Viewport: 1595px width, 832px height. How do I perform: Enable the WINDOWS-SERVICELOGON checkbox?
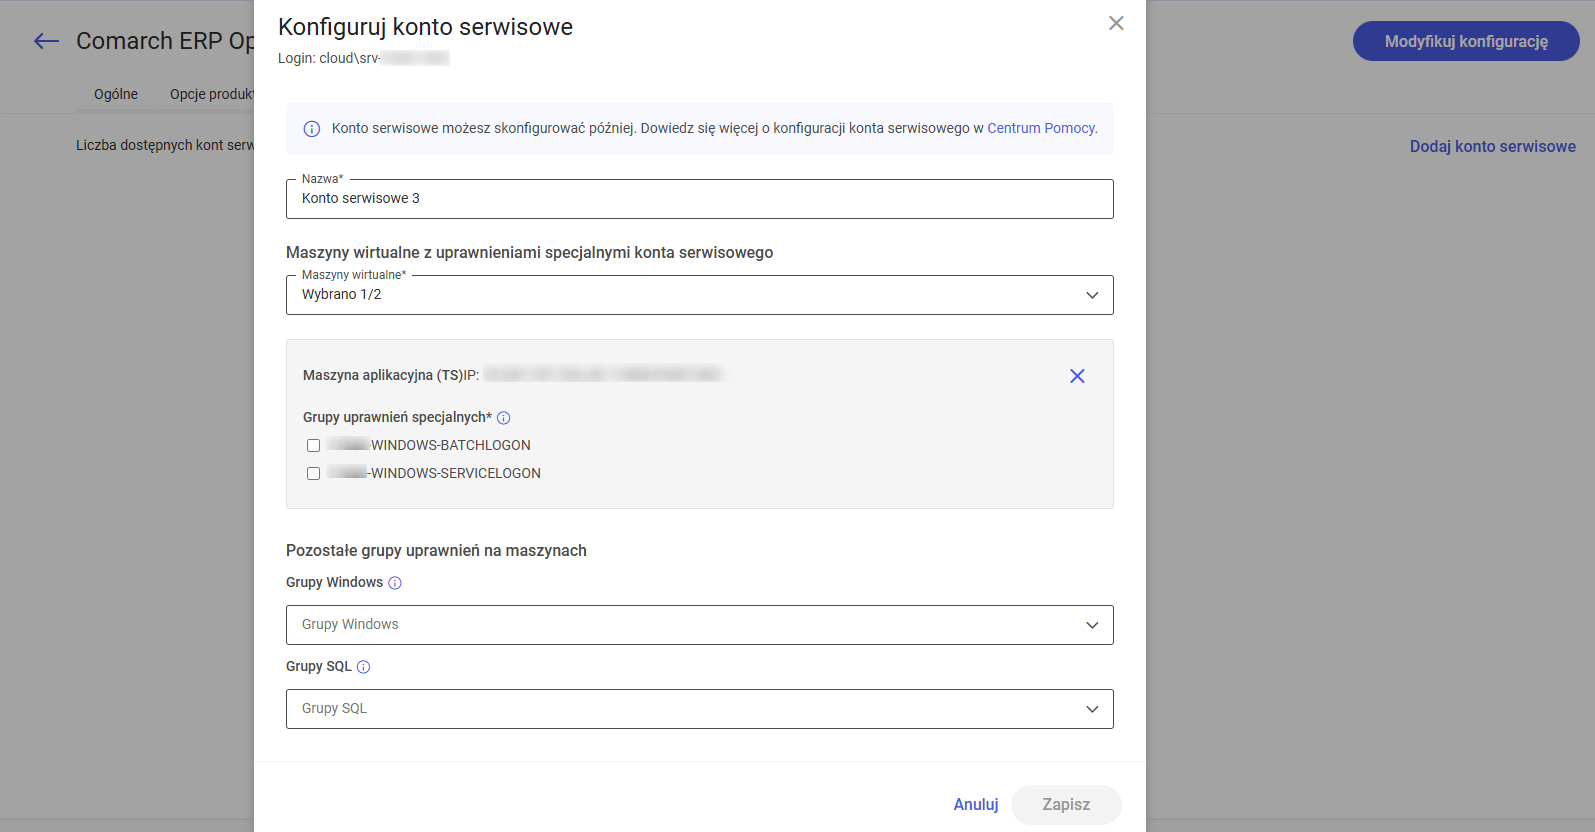tap(314, 474)
